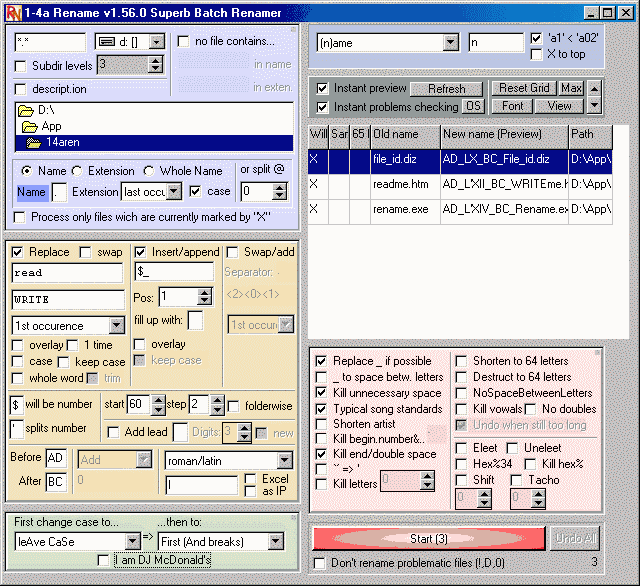
Task: Start renaming with the Start (3) button
Action: pyautogui.click(x=429, y=539)
